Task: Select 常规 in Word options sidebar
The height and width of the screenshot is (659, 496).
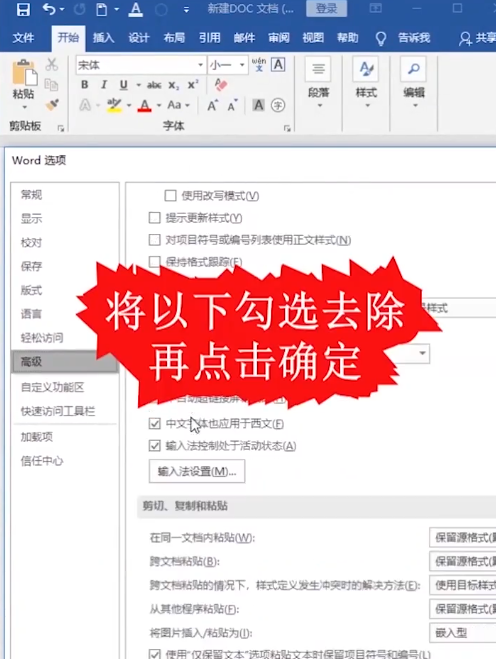Action: 32,195
